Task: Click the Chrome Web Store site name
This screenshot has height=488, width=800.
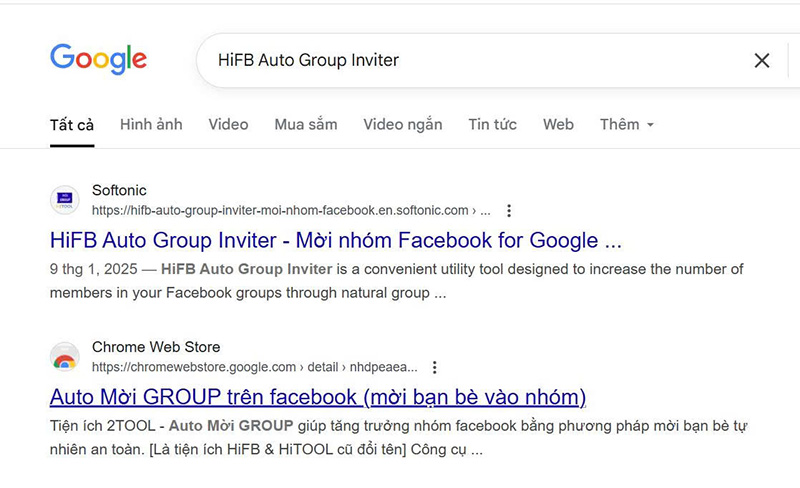Action: (x=156, y=347)
